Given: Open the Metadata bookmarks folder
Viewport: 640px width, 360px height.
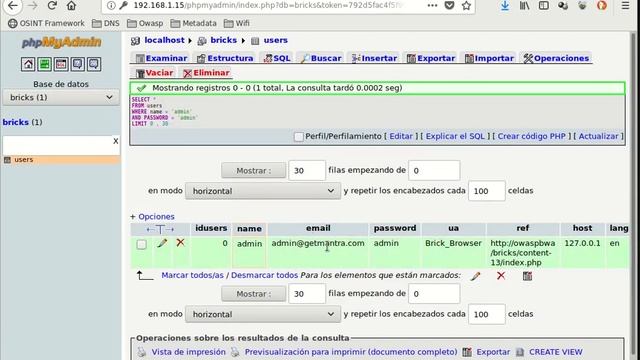Looking at the screenshot, I should [193, 23].
